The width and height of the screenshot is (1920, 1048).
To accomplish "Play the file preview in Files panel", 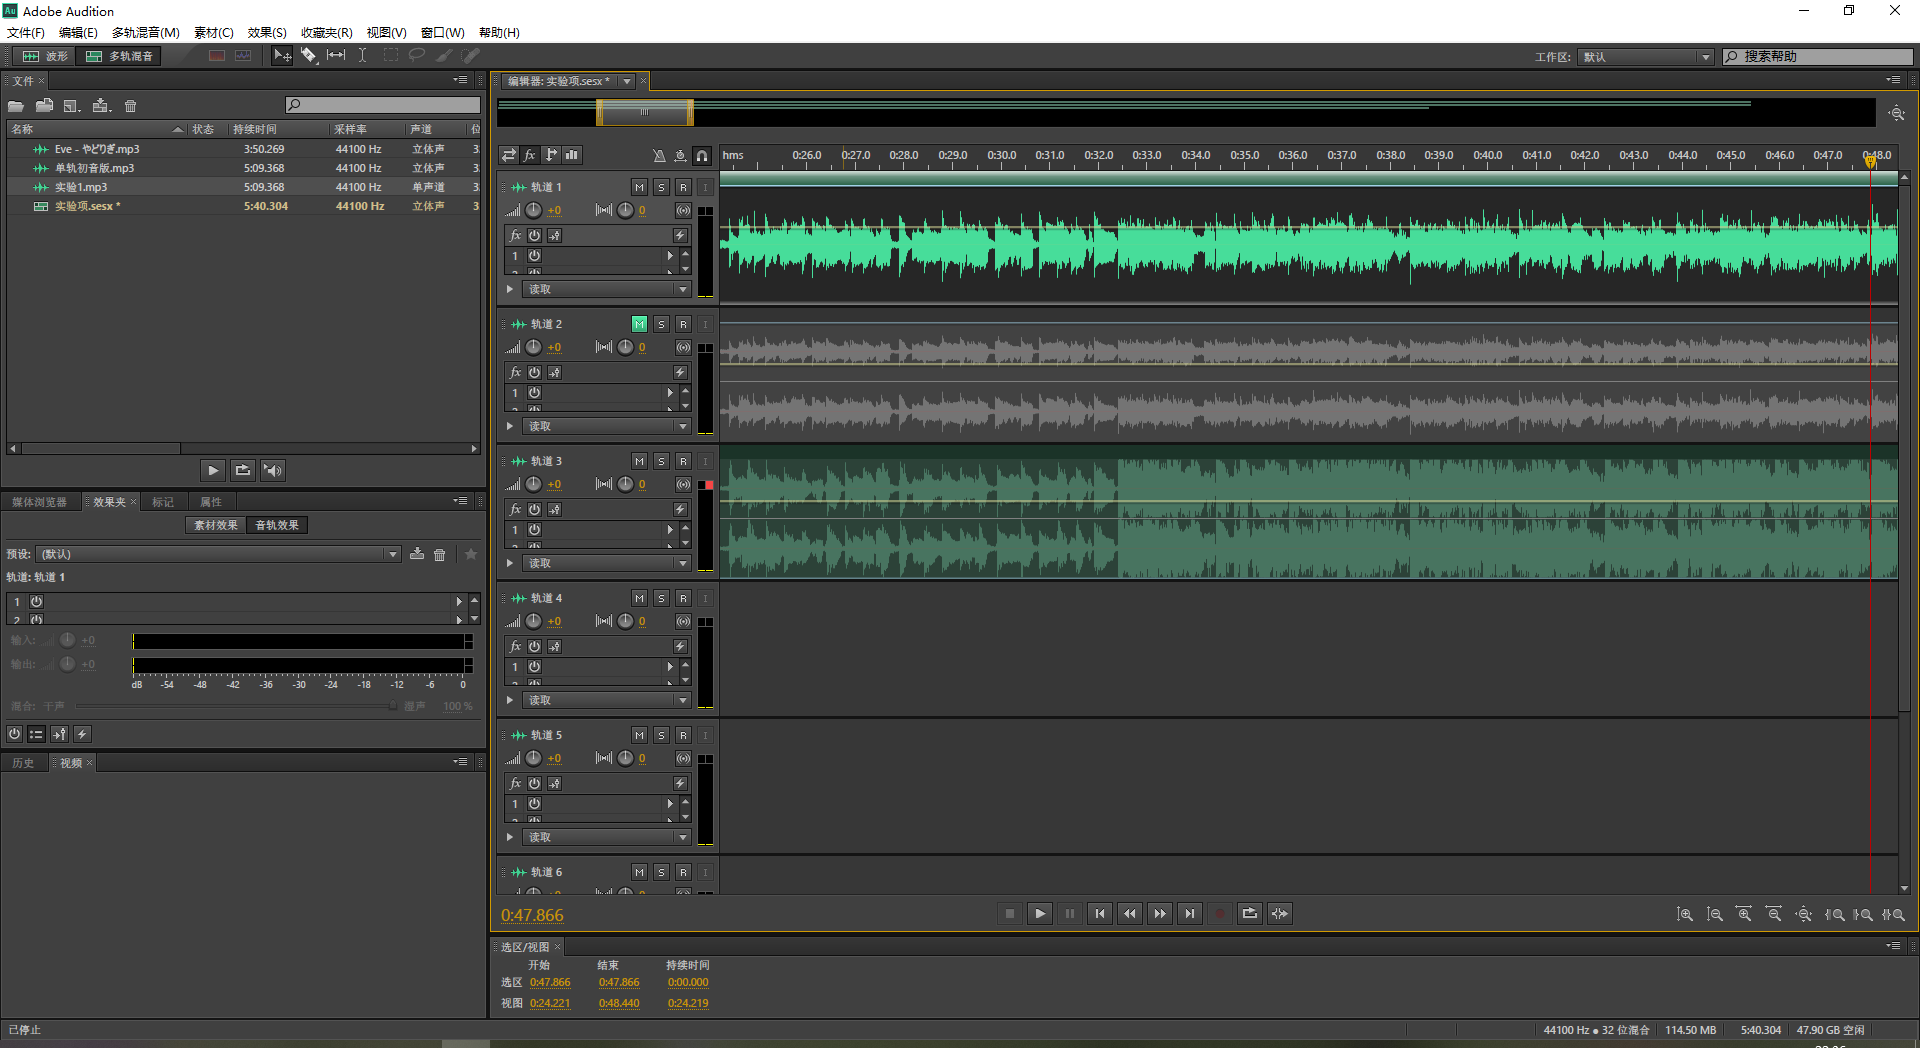I will pos(213,470).
